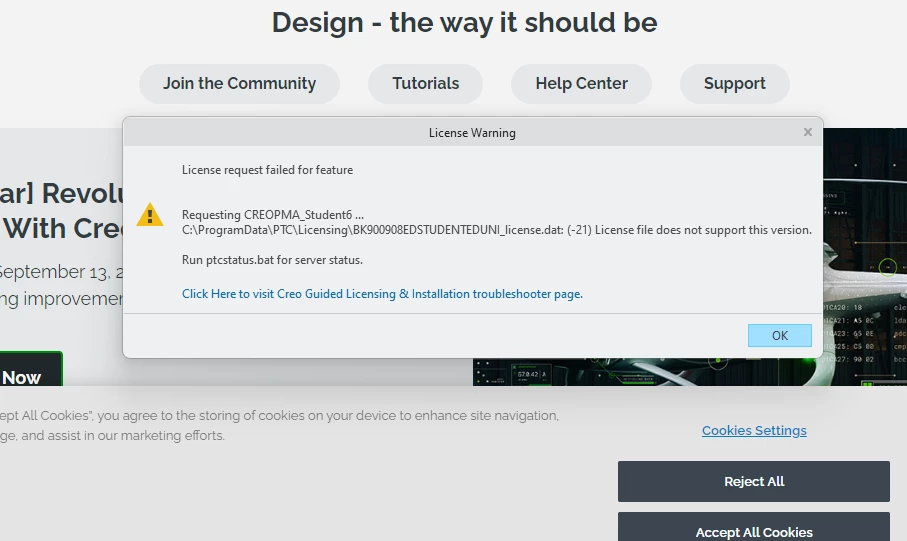Accept all cookies
This screenshot has width=907, height=541.
pos(754,527)
